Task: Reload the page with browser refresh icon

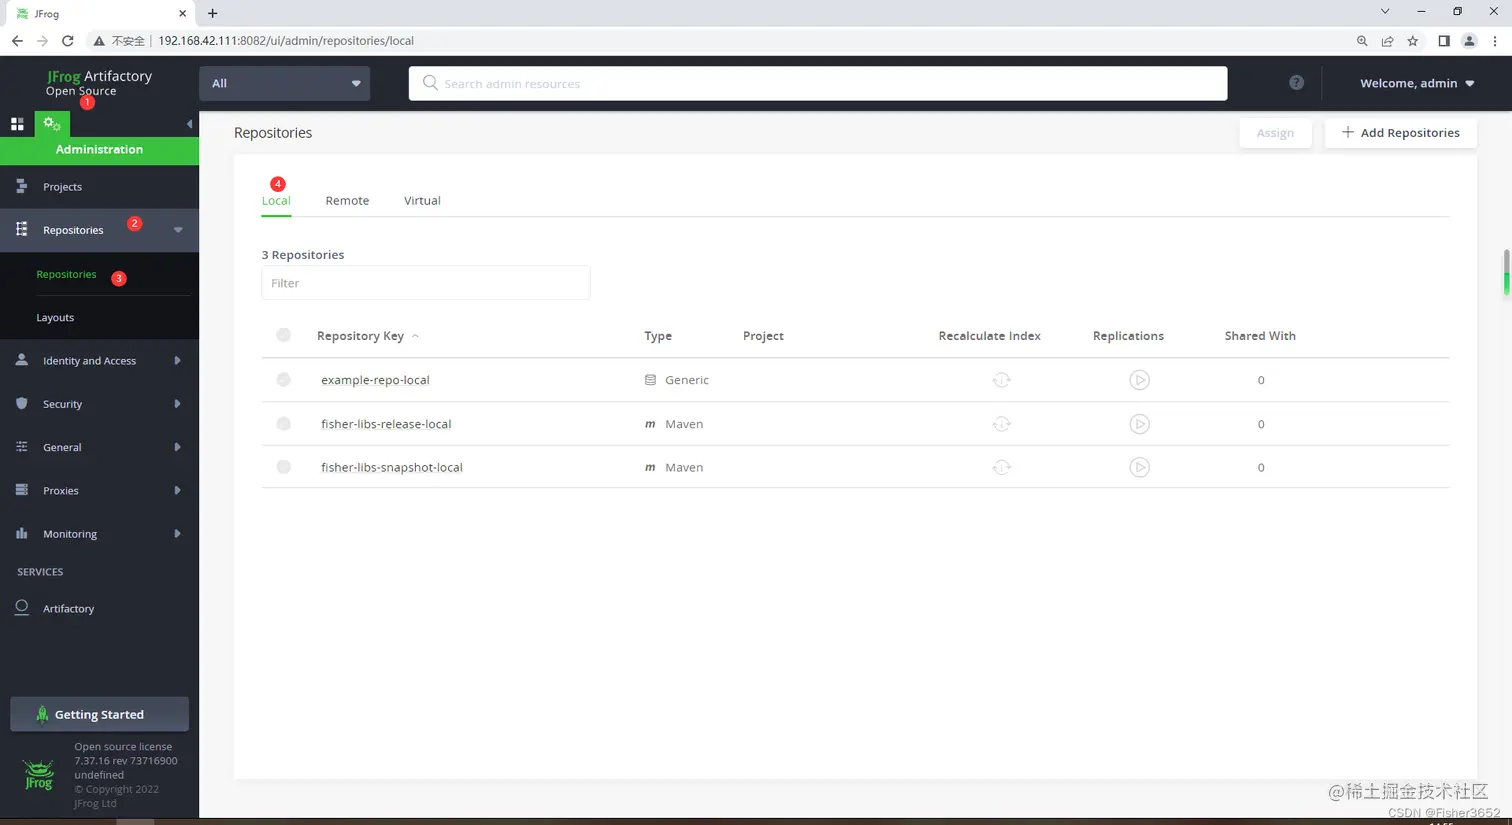Action: pyautogui.click(x=68, y=41)
